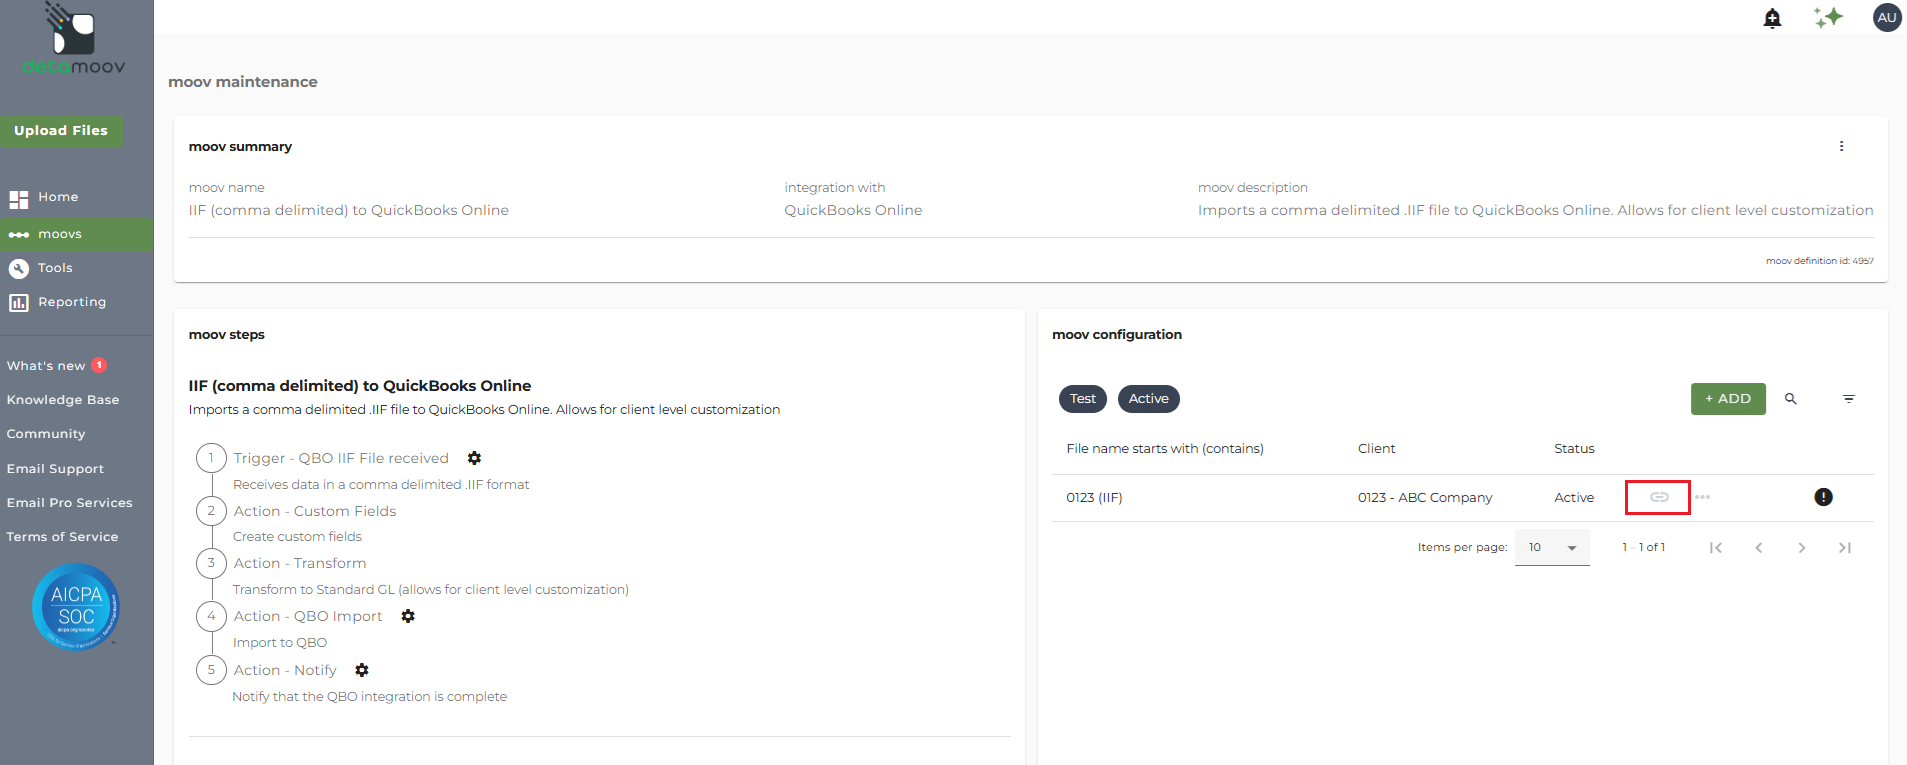Click the link icon for 0123 (IIF) row
This screenshot has width=1907, height=765.
[x=1659, y=497]
